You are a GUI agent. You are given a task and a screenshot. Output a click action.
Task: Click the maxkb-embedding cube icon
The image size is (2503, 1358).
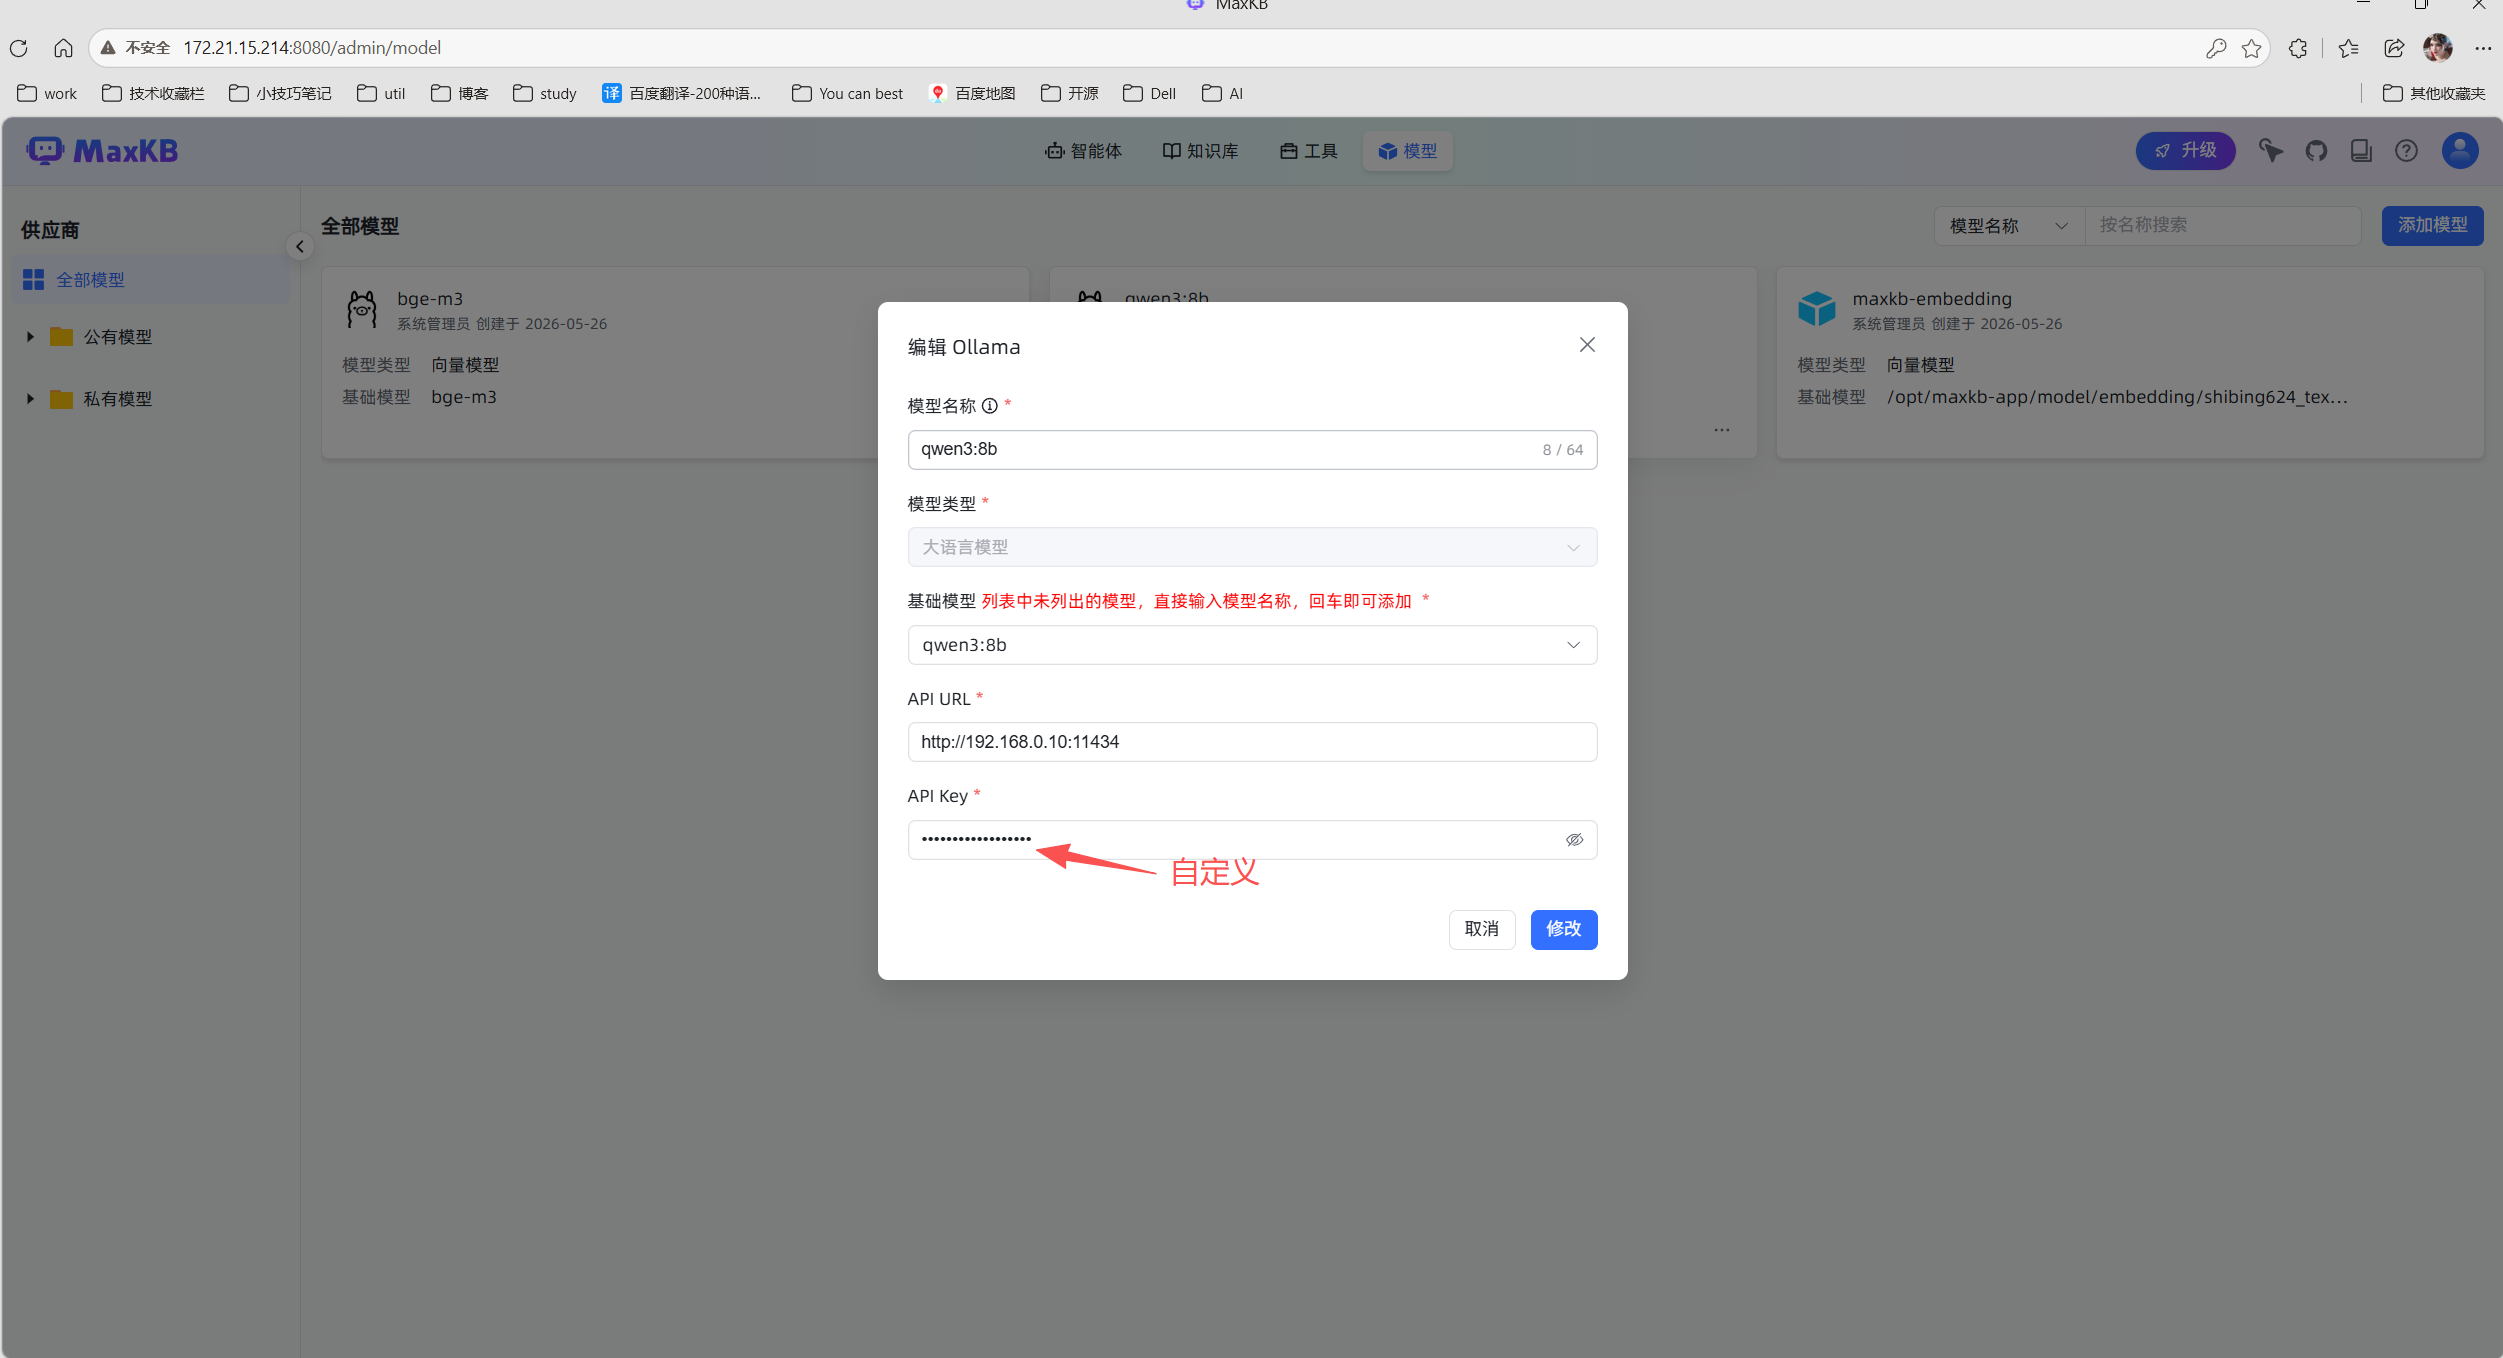(x=1817, y=310)
